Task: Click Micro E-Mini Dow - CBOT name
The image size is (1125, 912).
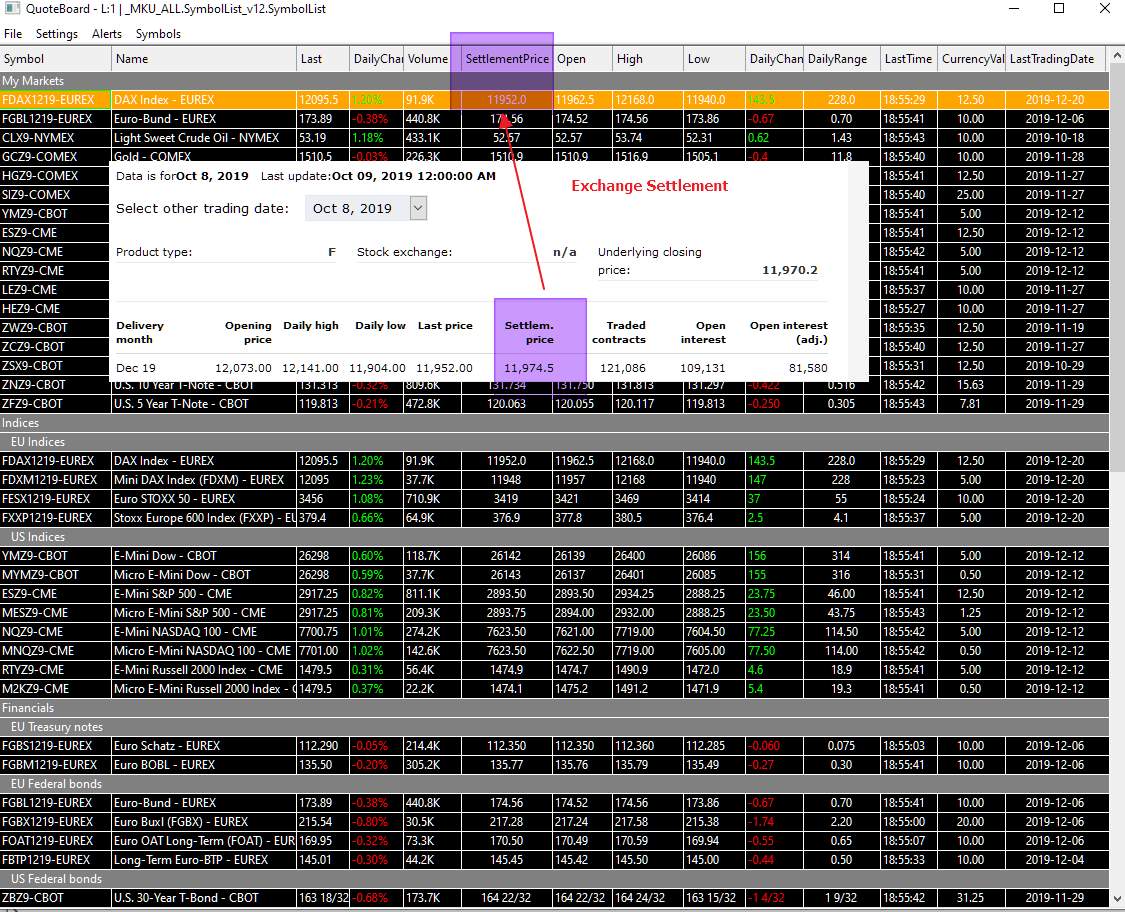Action: point(182,575)
